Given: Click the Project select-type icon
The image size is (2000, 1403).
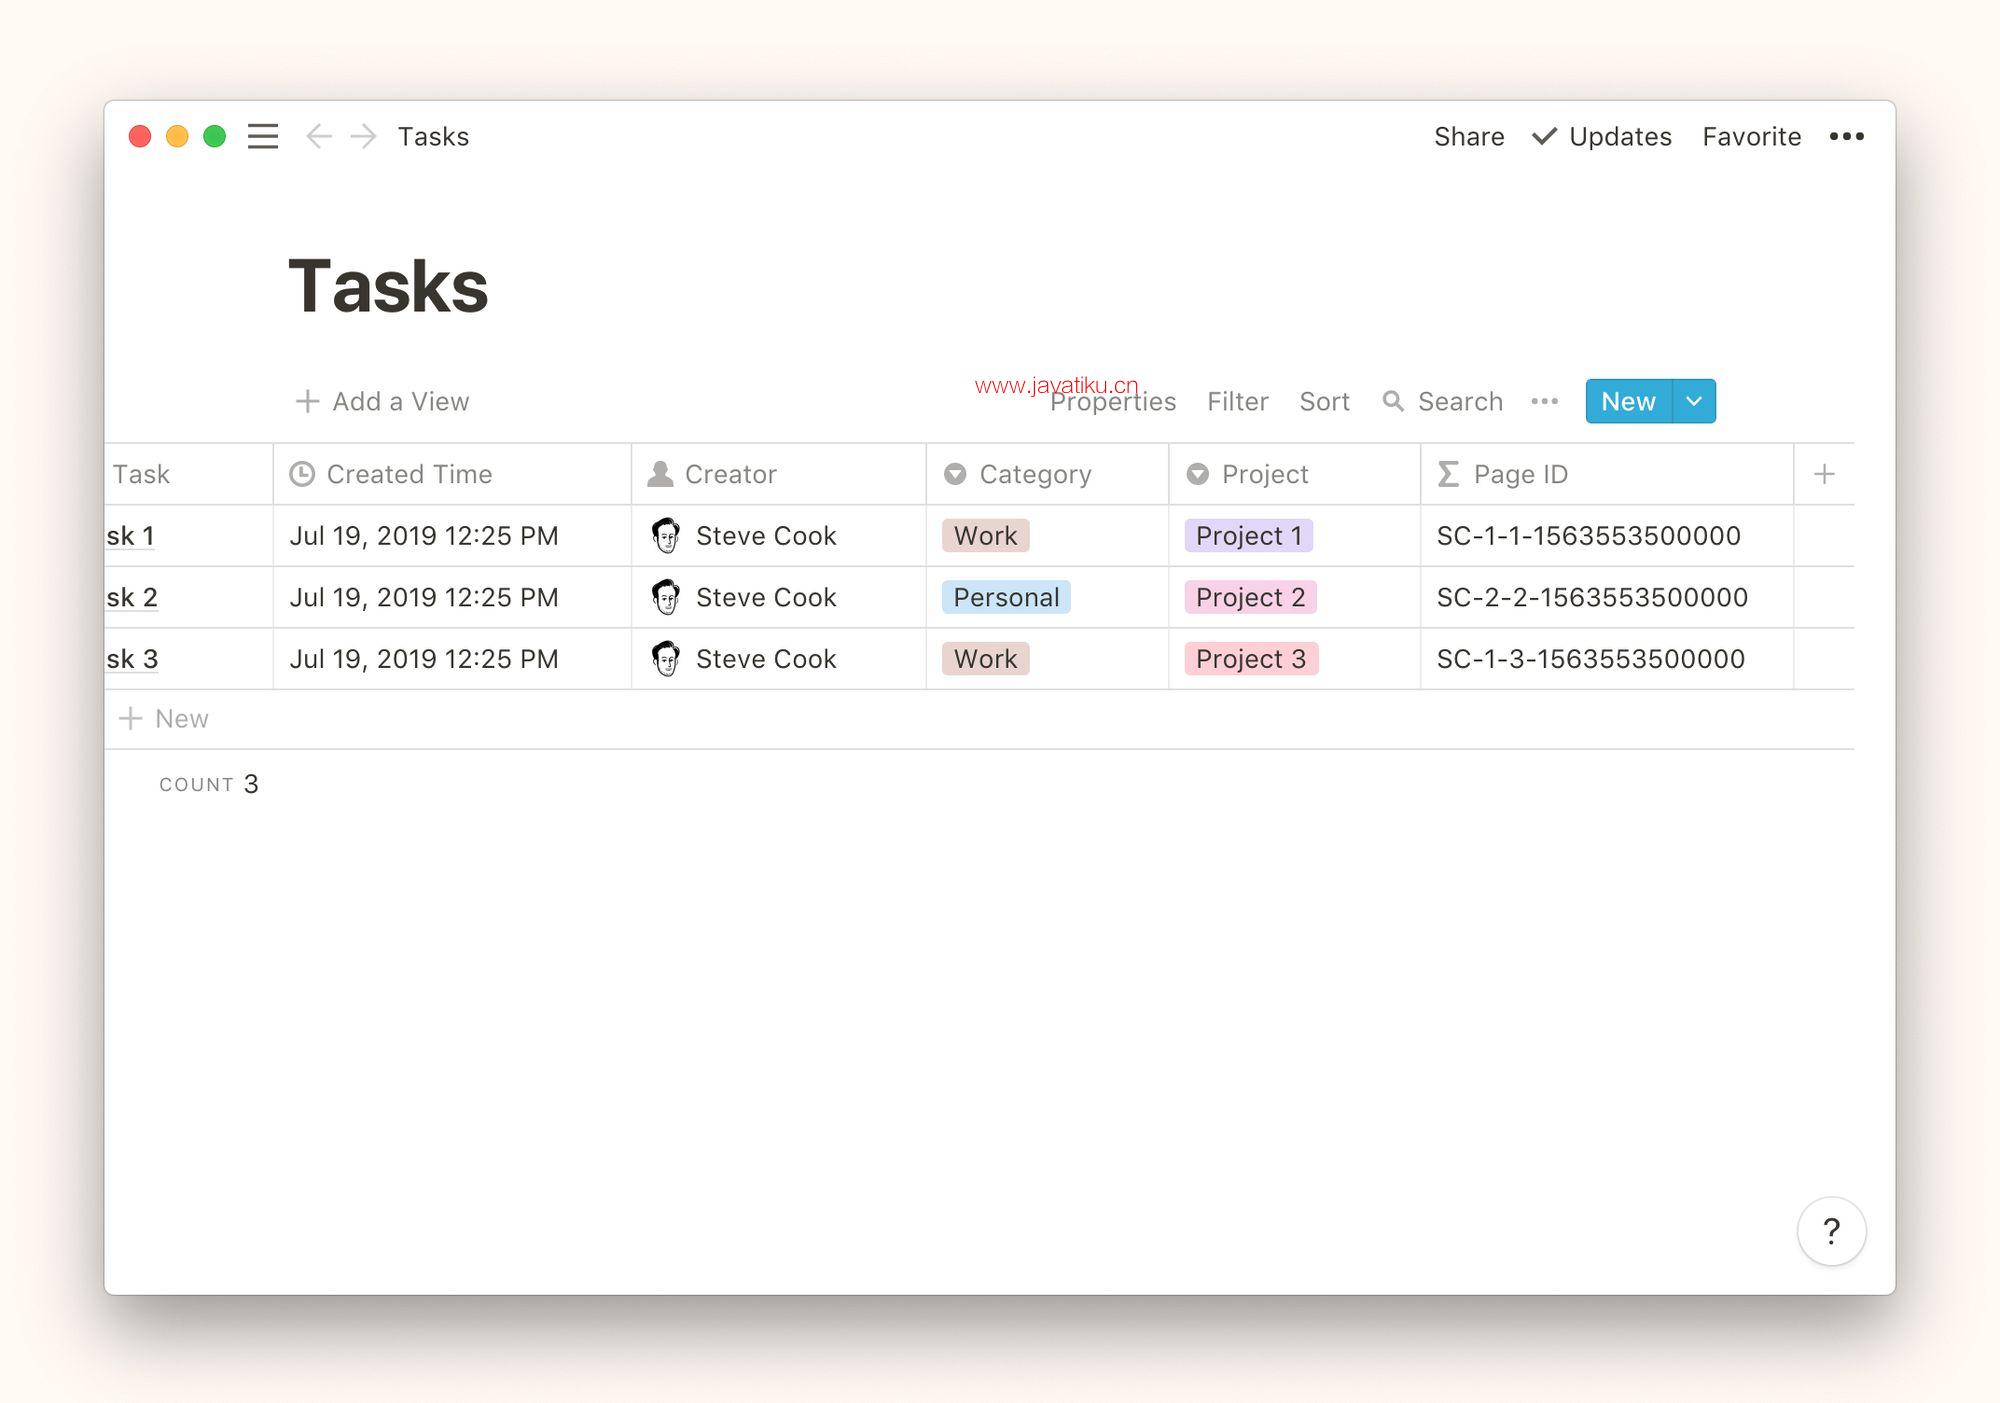Looking at the screenshot, I should pos(1197,474).
